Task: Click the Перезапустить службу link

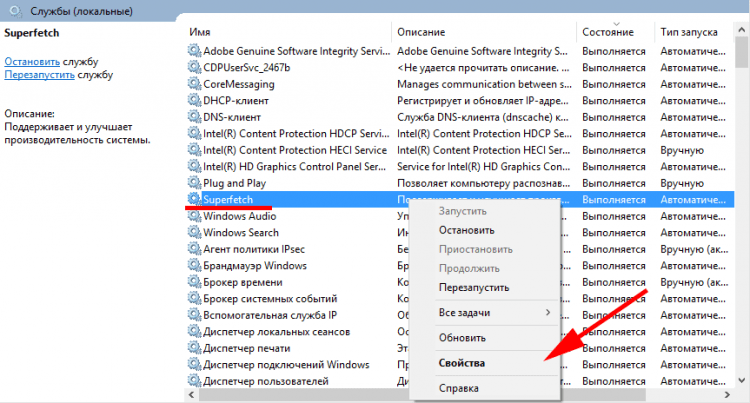Action: (x=39, y=75)
